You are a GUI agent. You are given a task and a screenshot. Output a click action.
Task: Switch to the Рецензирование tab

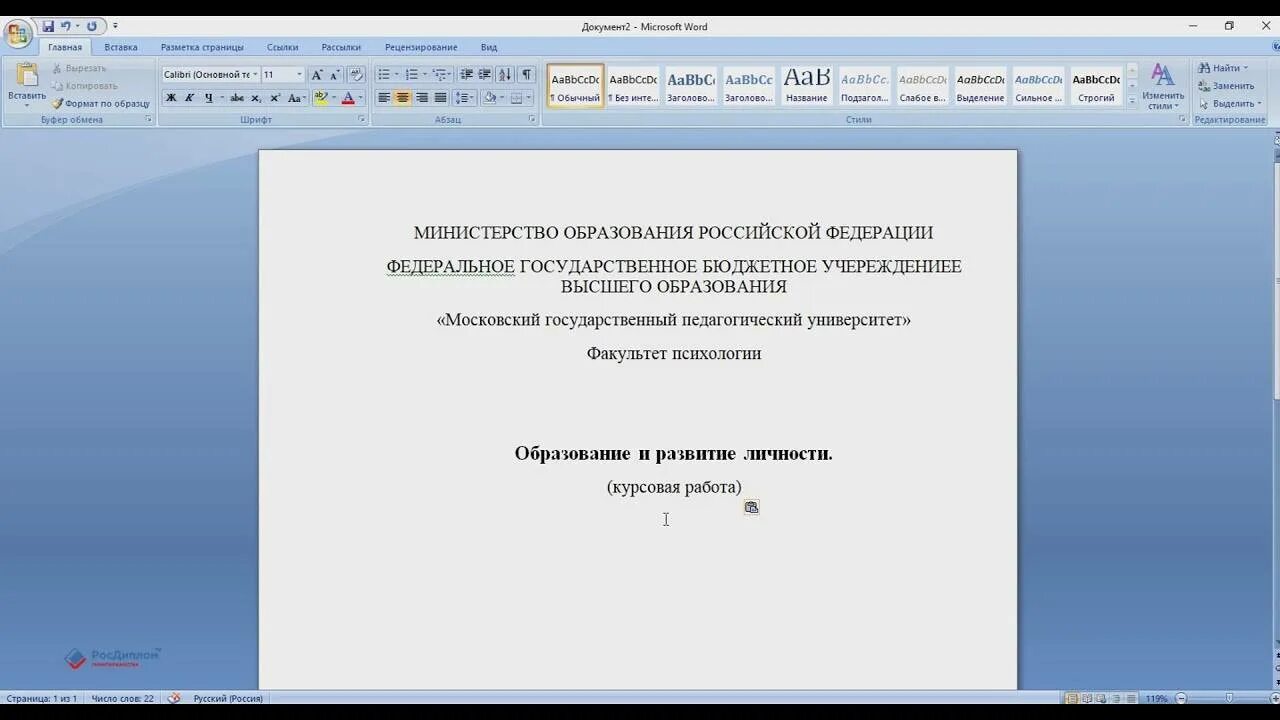tap(421, 47)
